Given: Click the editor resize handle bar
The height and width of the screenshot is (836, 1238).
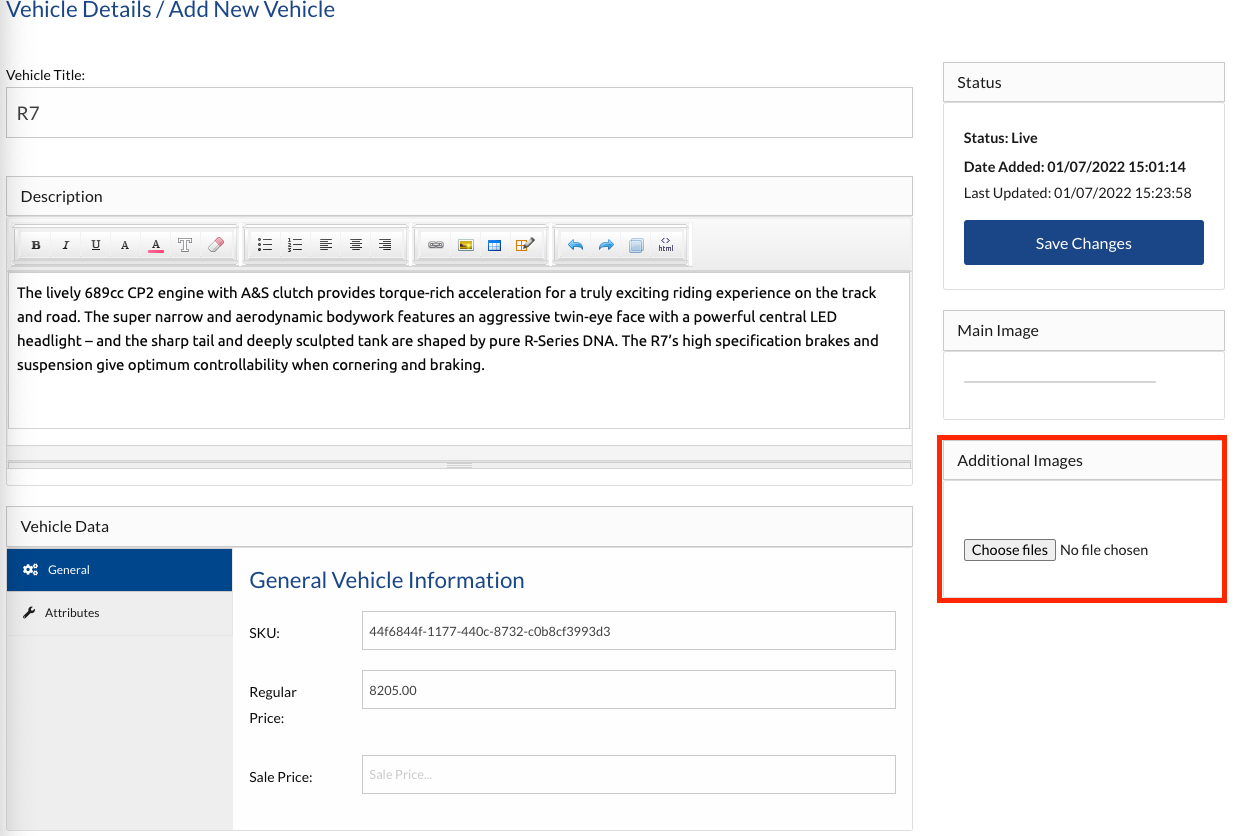Looking at the screenshot, I should click(459, 465).
